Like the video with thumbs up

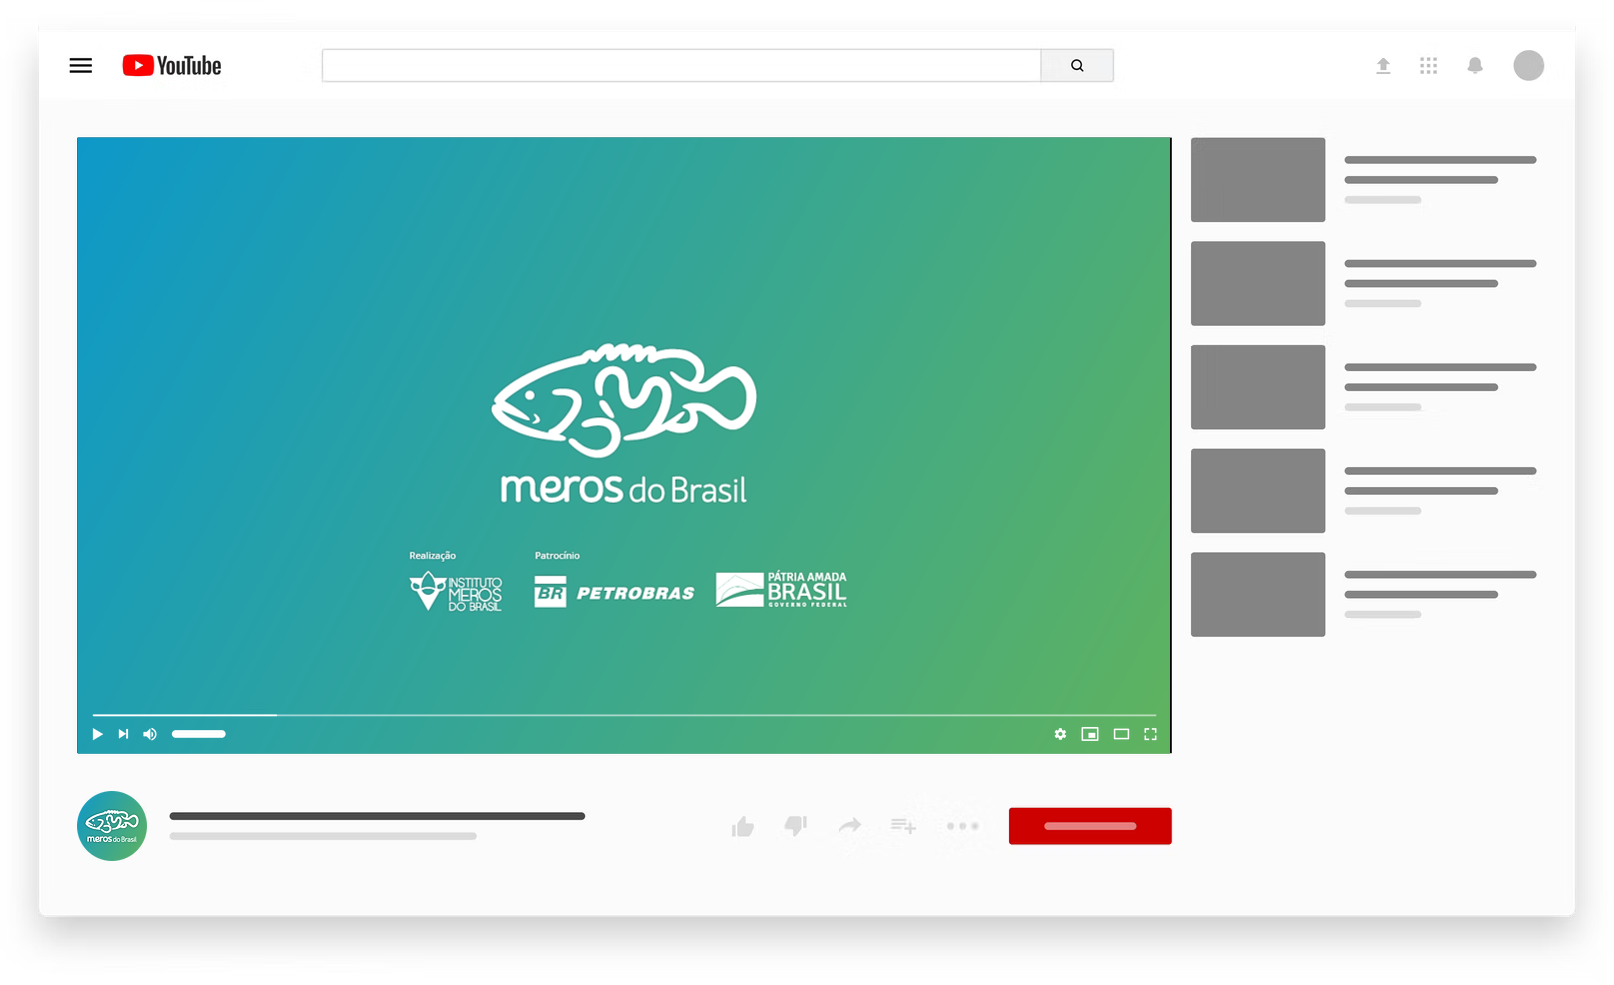(743, 826)
